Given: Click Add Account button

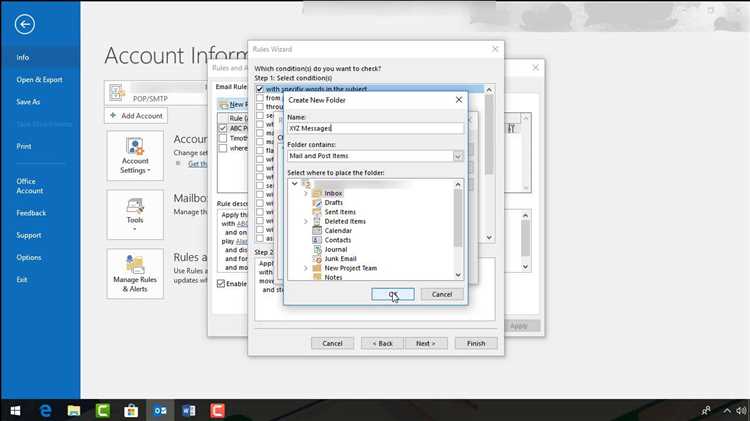Looking at the screenshot, I should click(136, 116).
